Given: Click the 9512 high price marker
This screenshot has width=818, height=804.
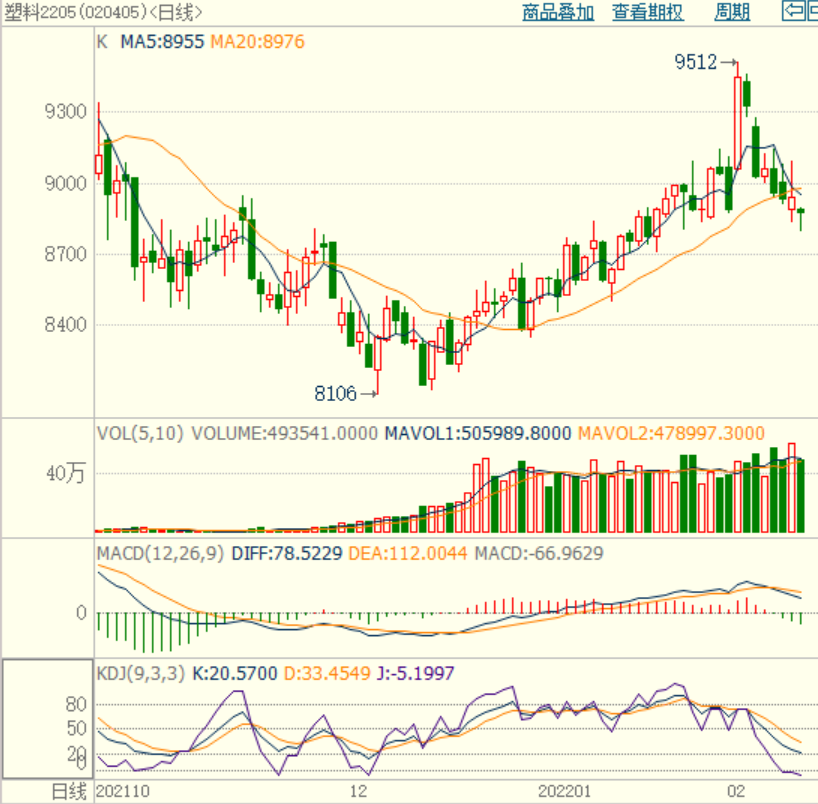Looking at the screenshot, I should click(x=696, y=62).
